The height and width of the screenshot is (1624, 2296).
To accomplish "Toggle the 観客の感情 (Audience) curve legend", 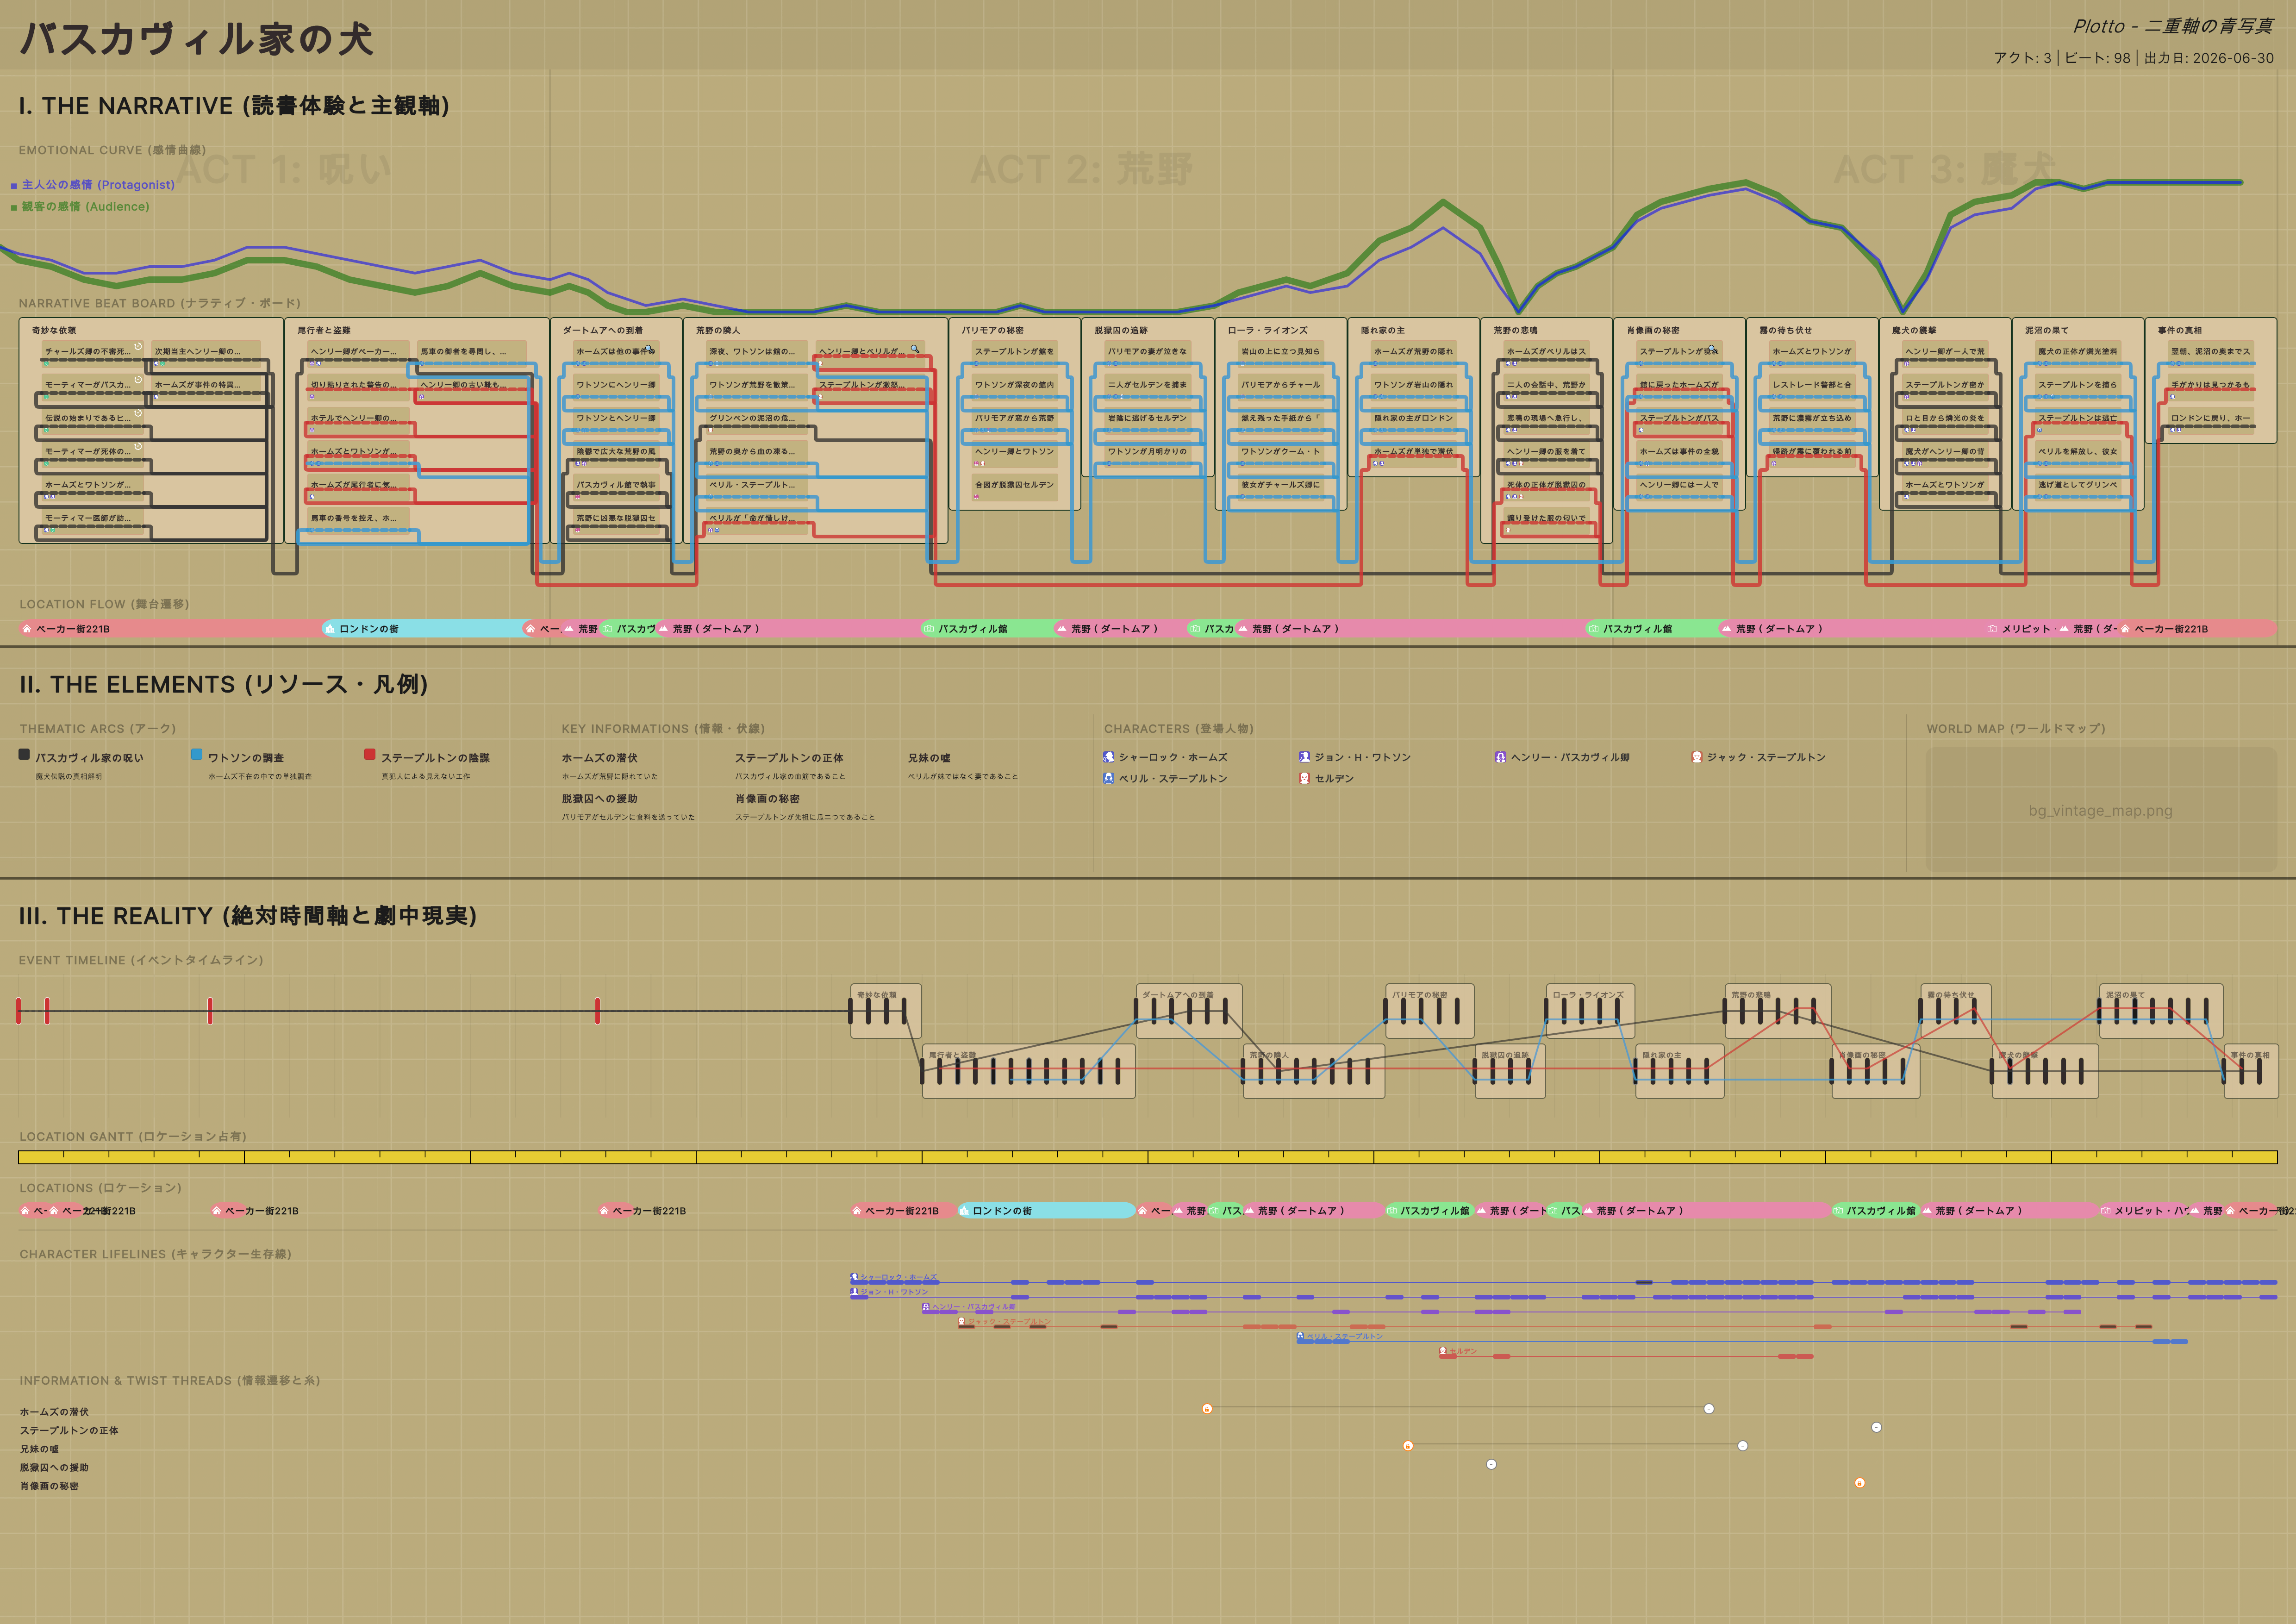I will click(80, 207).
